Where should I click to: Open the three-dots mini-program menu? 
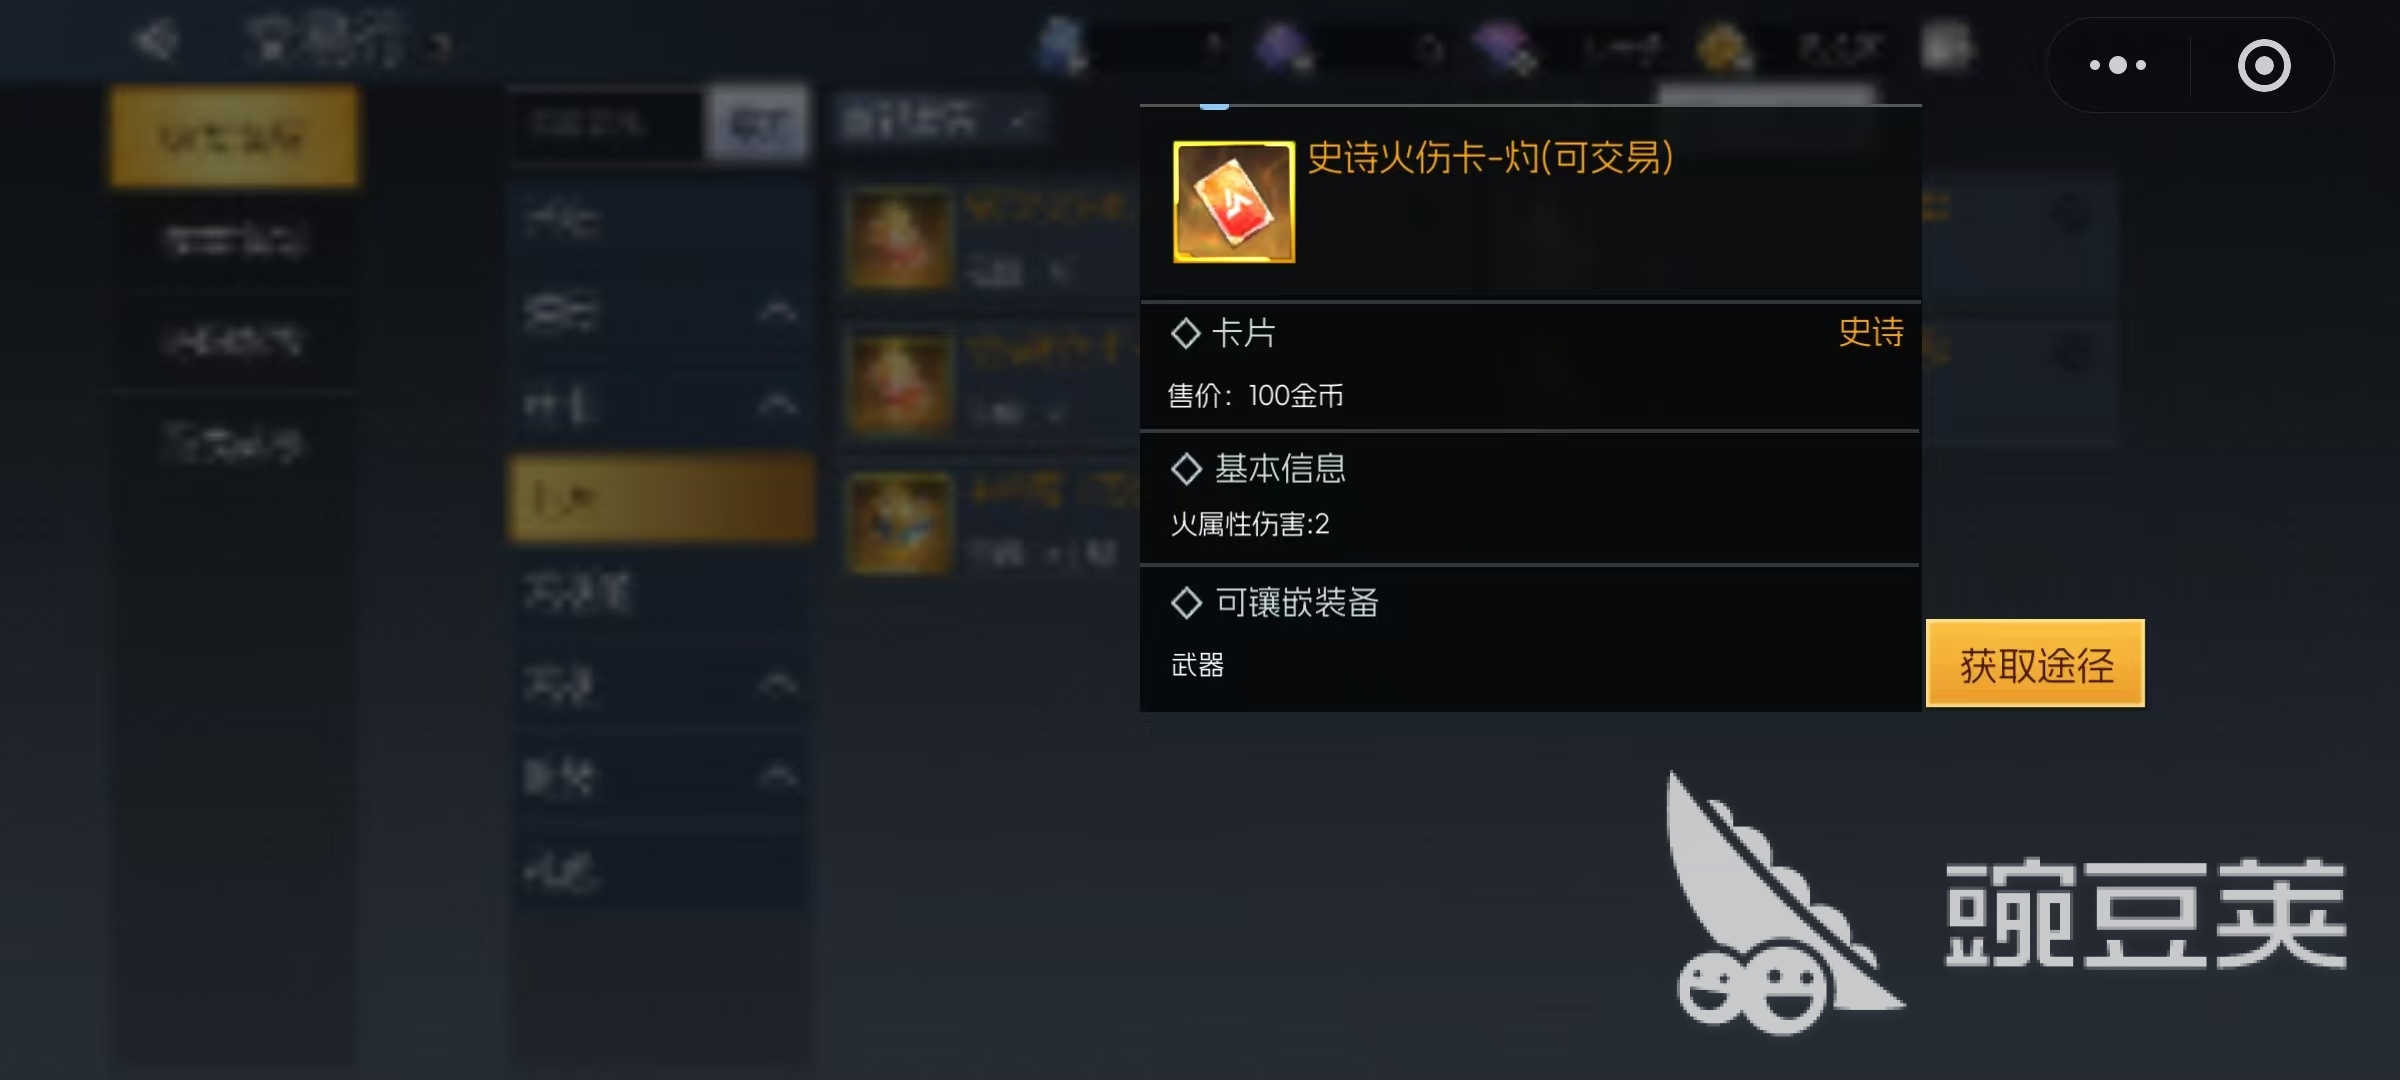pos(2118,65)
